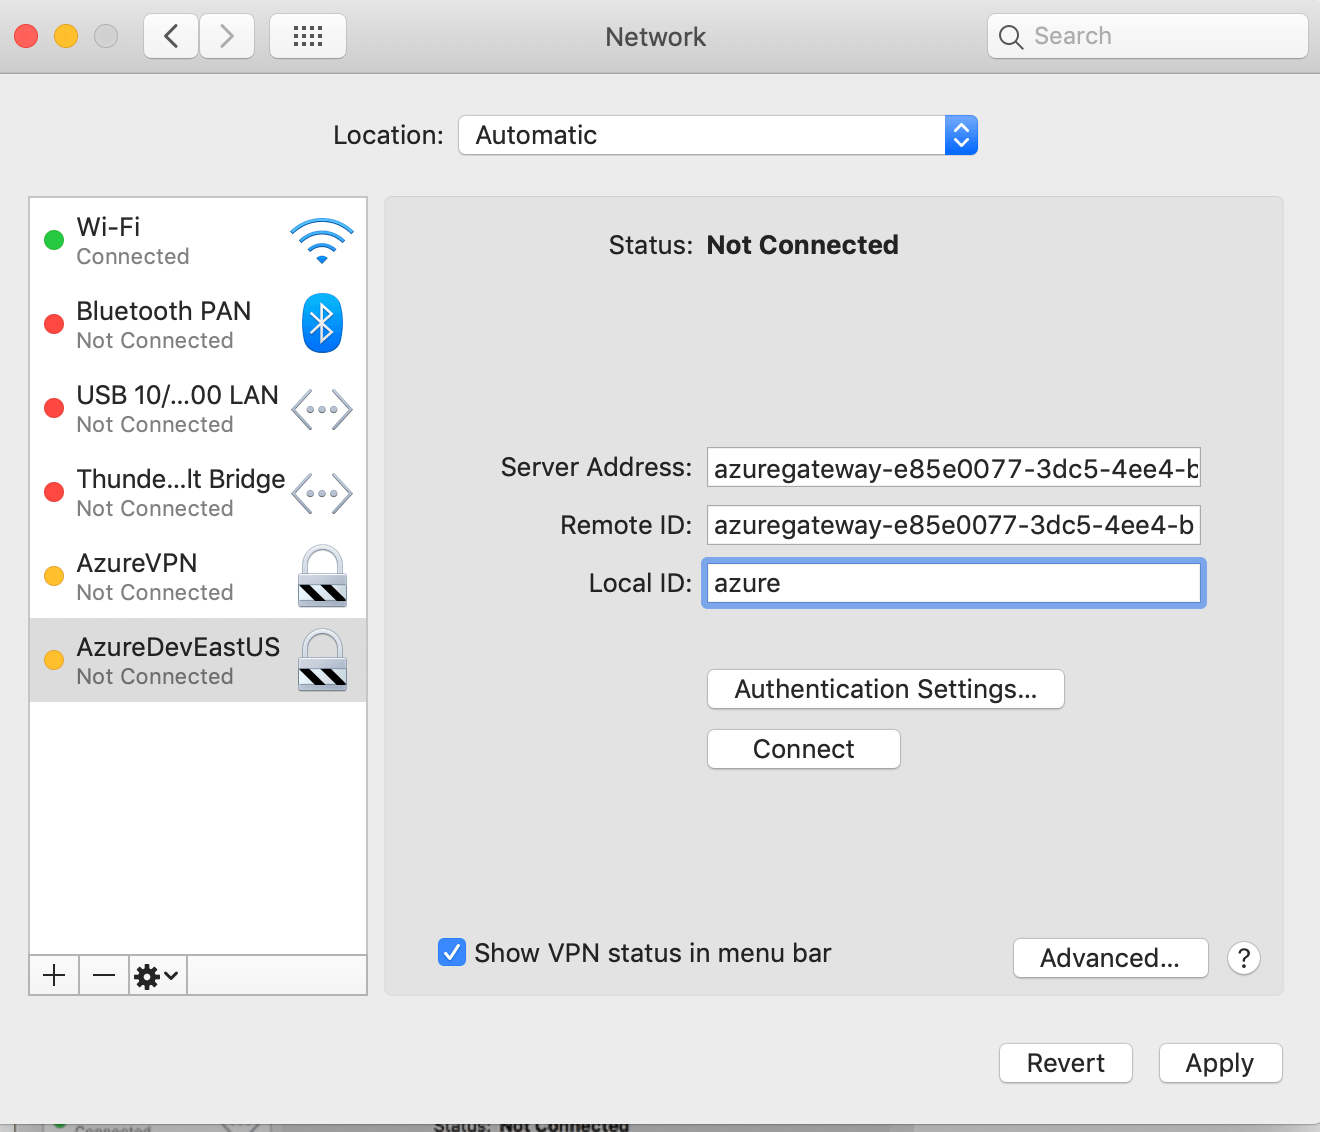
Task: Select the AzureVPN service
Action: click(198, 576)
